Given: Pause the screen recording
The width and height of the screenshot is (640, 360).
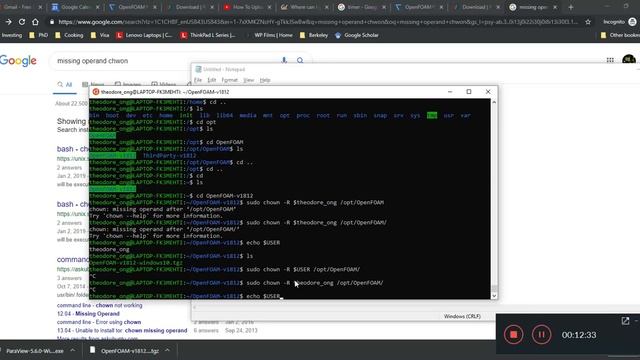Looking at the screenshot, I should pyautogui.click(x=541, y=335).
